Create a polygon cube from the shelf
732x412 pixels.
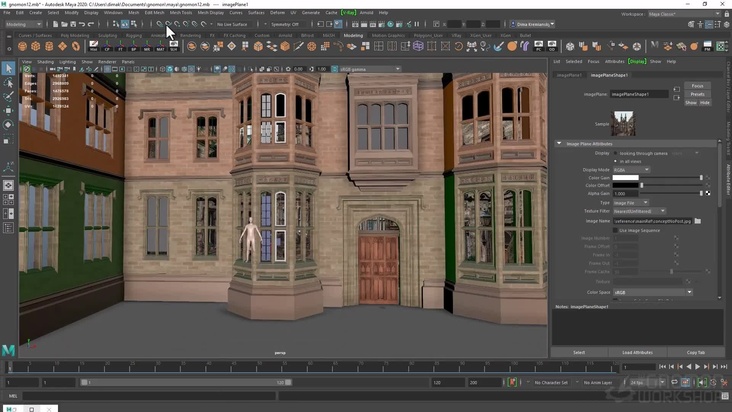tap(35, 46)
